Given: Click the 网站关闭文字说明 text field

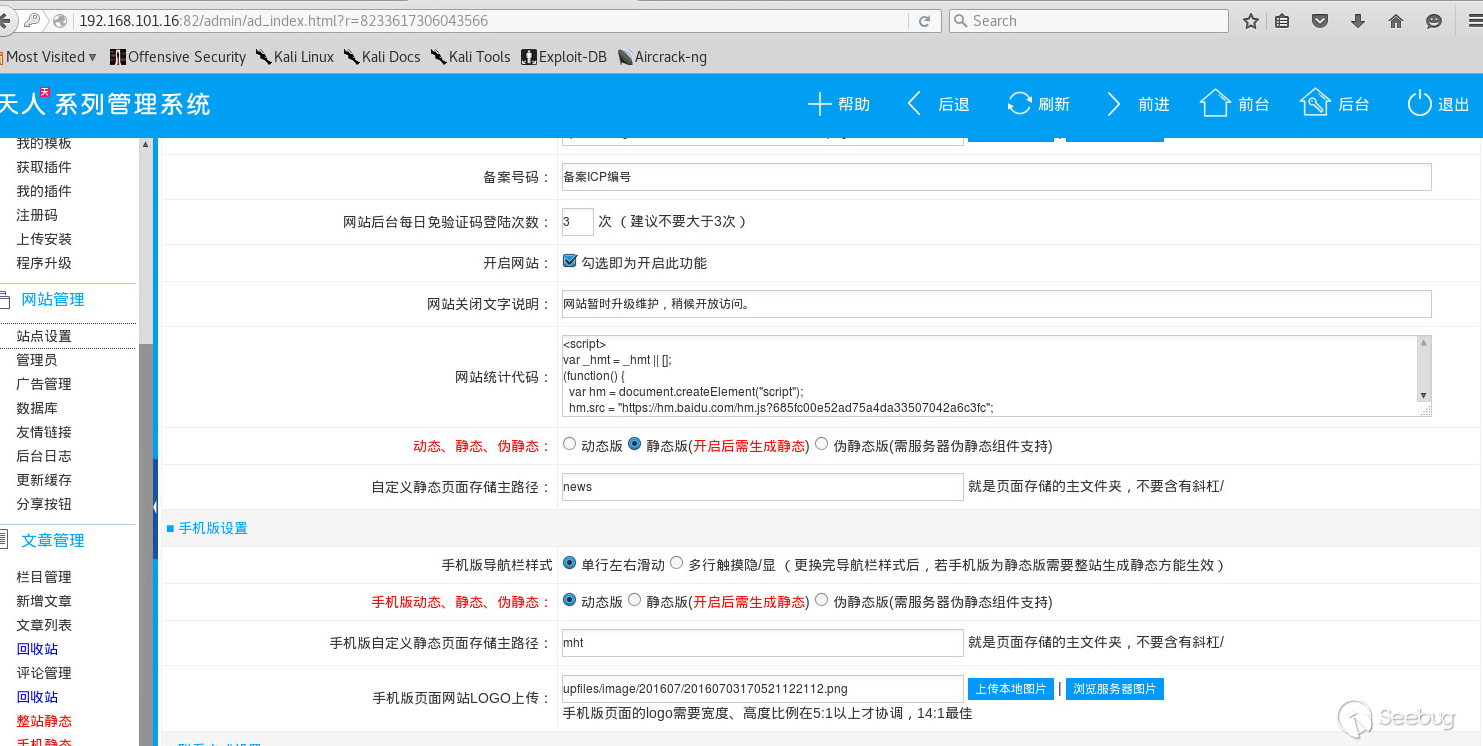Looking at the screenshot, I should 996,303.
